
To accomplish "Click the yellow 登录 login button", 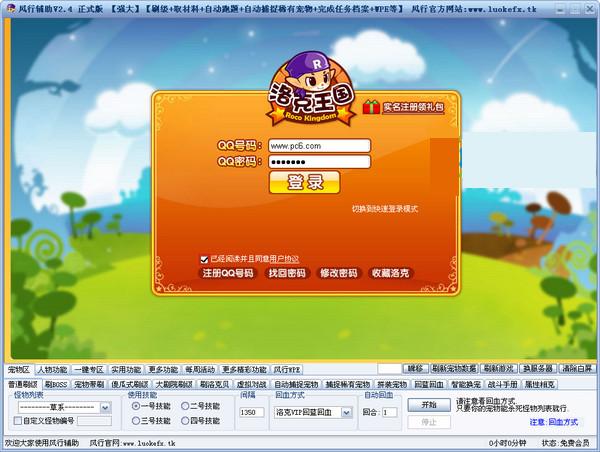I will [x=305, y=182].
